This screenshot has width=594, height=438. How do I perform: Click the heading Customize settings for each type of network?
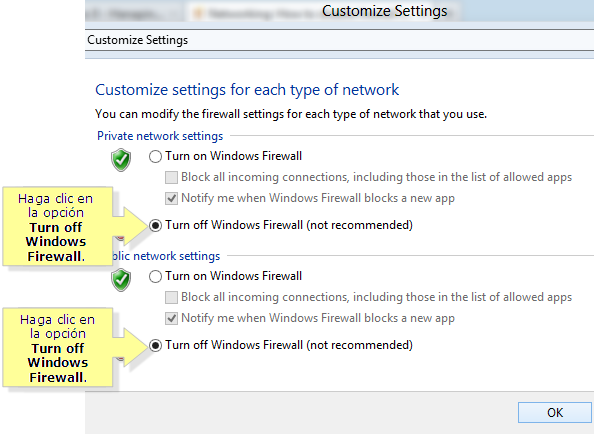click(247, 90)
